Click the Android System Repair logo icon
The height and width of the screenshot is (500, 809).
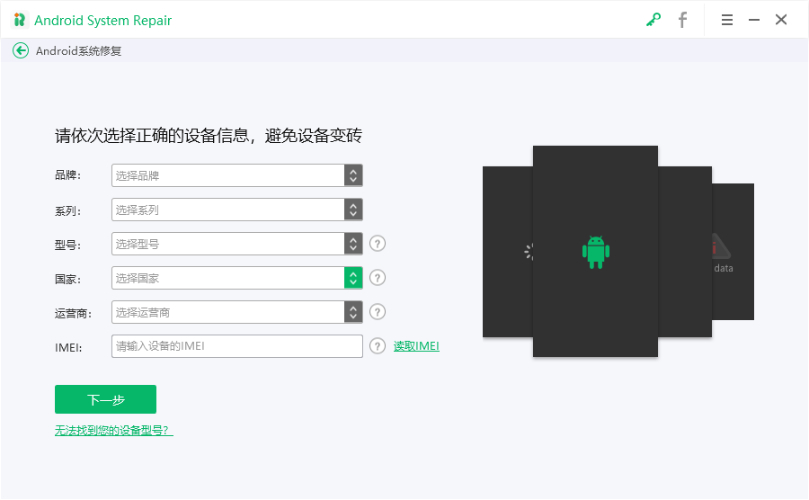(x=19, y=20)
